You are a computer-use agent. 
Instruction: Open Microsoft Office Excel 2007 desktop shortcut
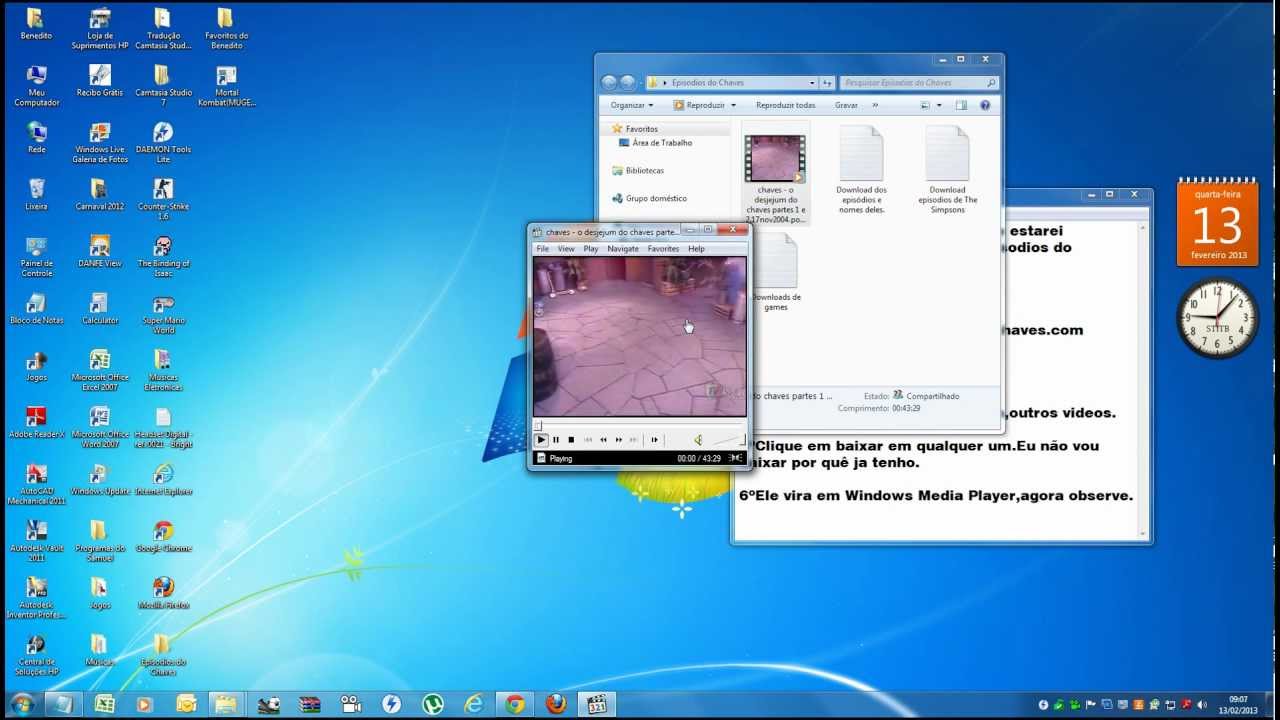(x=99, y=370)
